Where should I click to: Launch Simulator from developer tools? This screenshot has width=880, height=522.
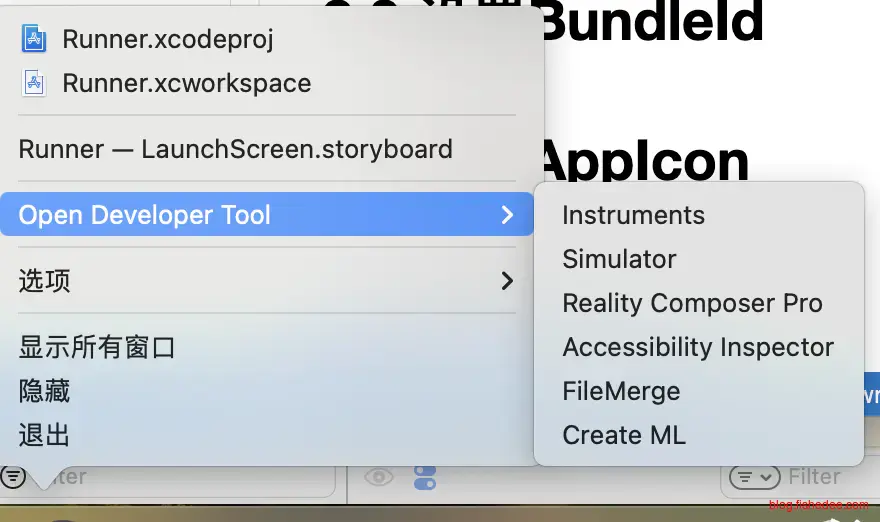(x=619, y=259)
